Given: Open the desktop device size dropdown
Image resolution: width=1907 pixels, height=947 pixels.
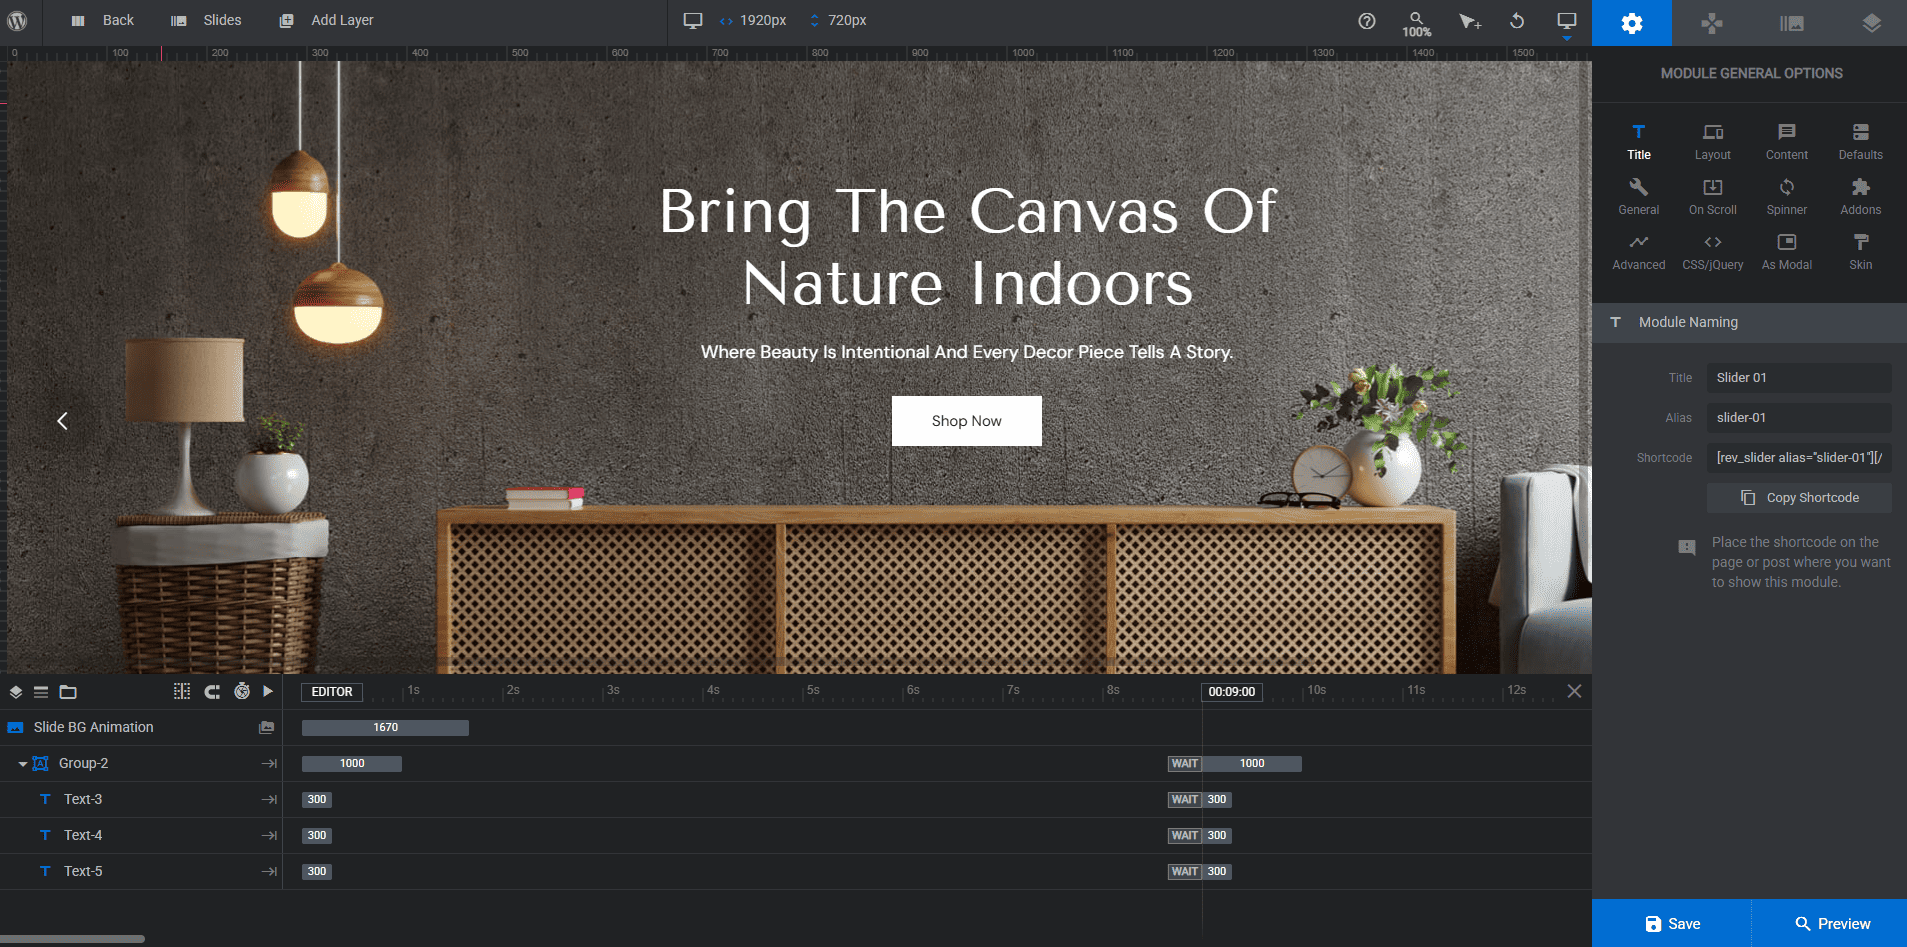Looking at the screenshot, I should click(x=1567, y=23).
